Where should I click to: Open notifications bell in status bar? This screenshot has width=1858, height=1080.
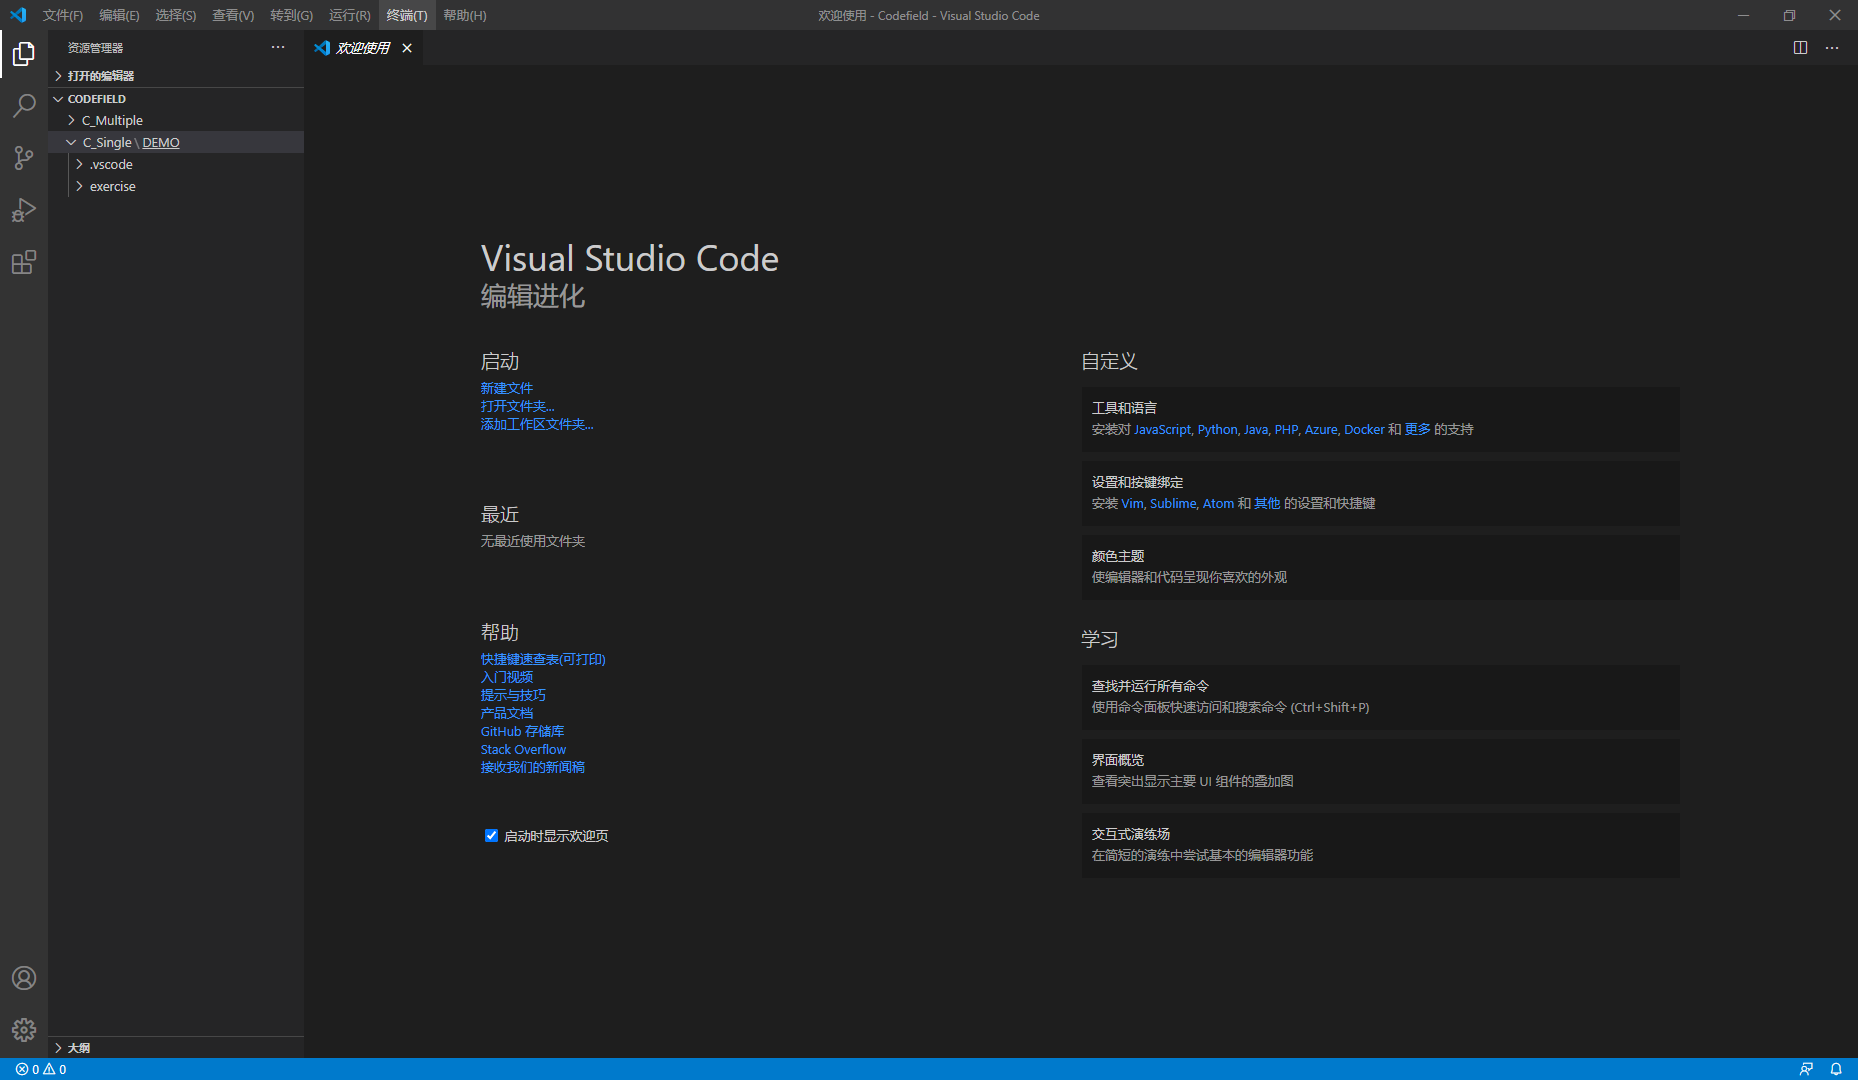(x=1836, y=1069)
